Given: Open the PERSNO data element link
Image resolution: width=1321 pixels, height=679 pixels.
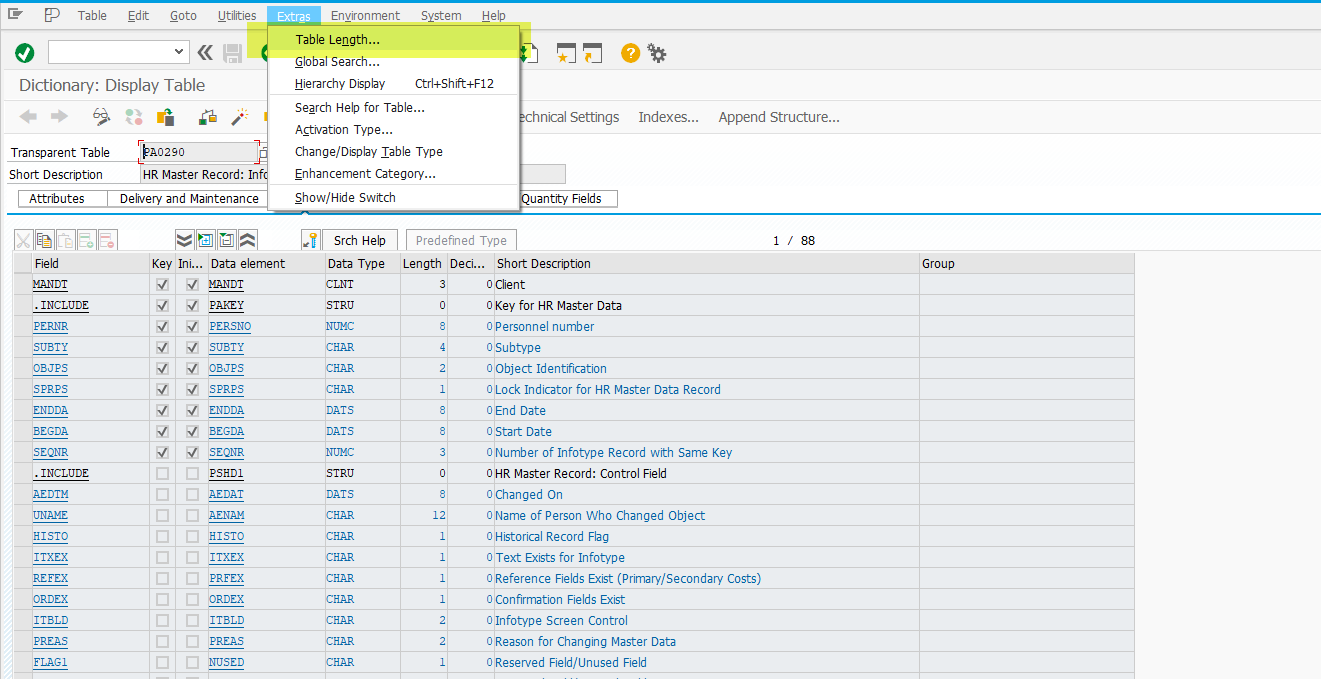Looking at the screenshot, I should pos(230,327).
